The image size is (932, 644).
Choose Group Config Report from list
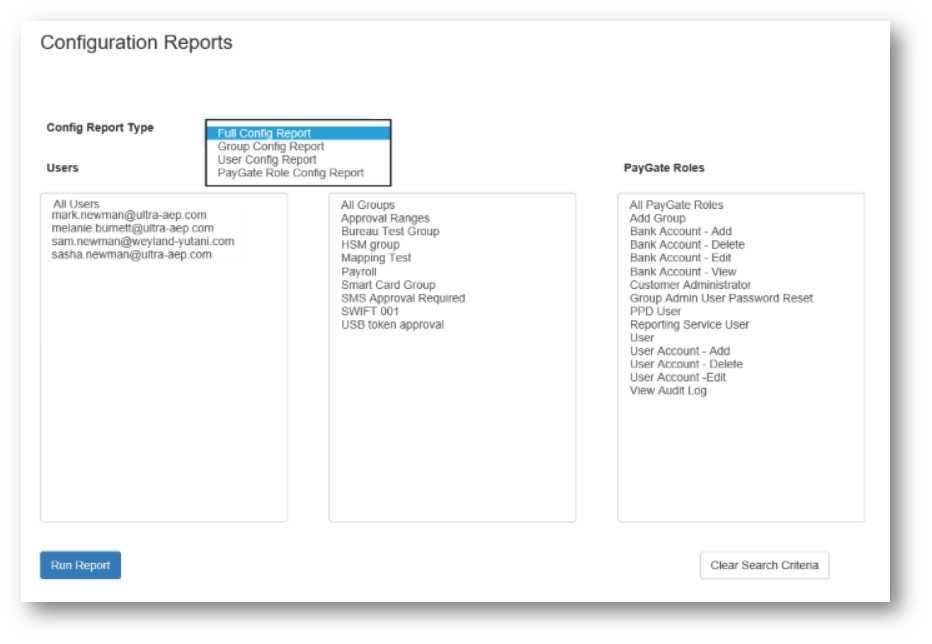tap(270, 146)
